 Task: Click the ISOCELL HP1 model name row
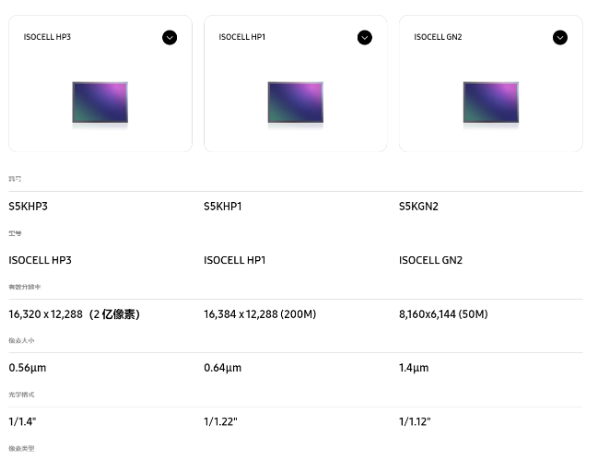[235, 260]
